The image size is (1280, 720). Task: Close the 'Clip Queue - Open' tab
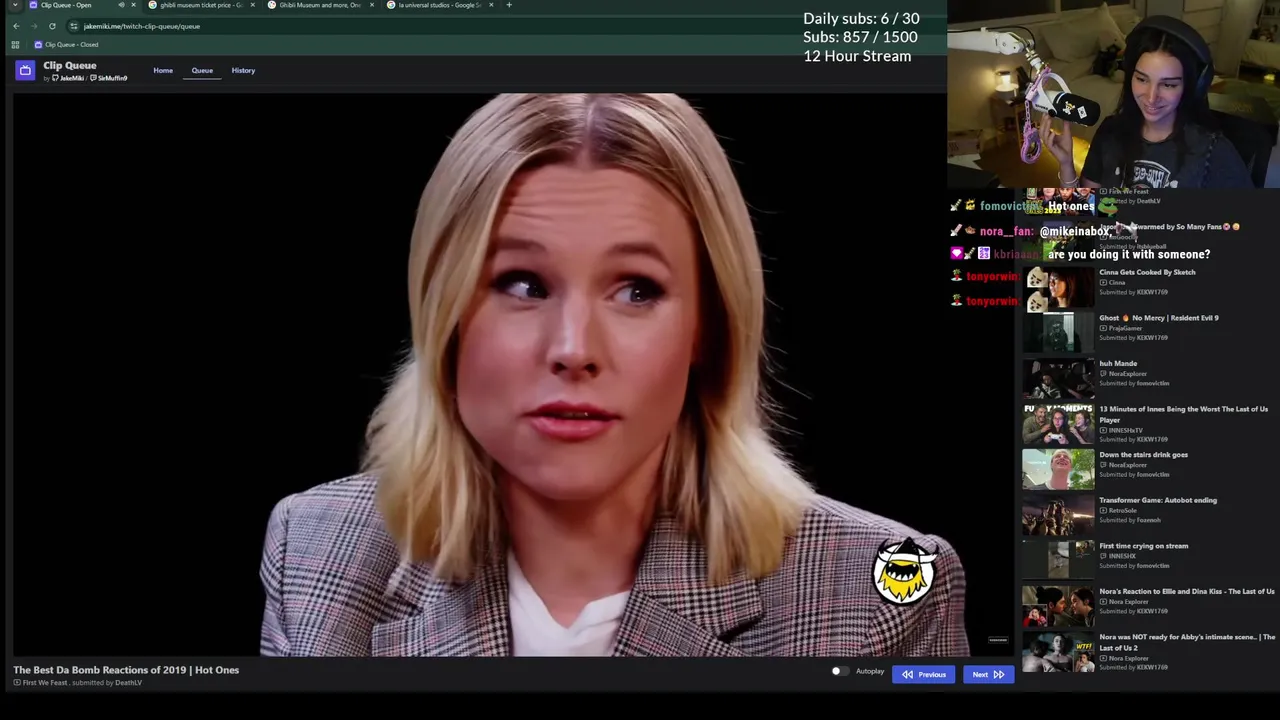pyautogui.click(x=133, y=5)
